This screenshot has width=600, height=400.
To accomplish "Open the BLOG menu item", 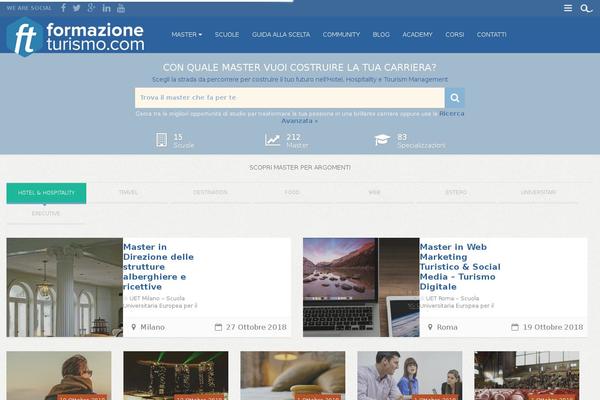I will 381,35.
